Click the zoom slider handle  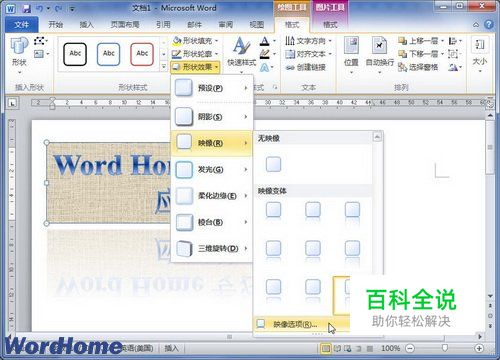pos(445,348)
